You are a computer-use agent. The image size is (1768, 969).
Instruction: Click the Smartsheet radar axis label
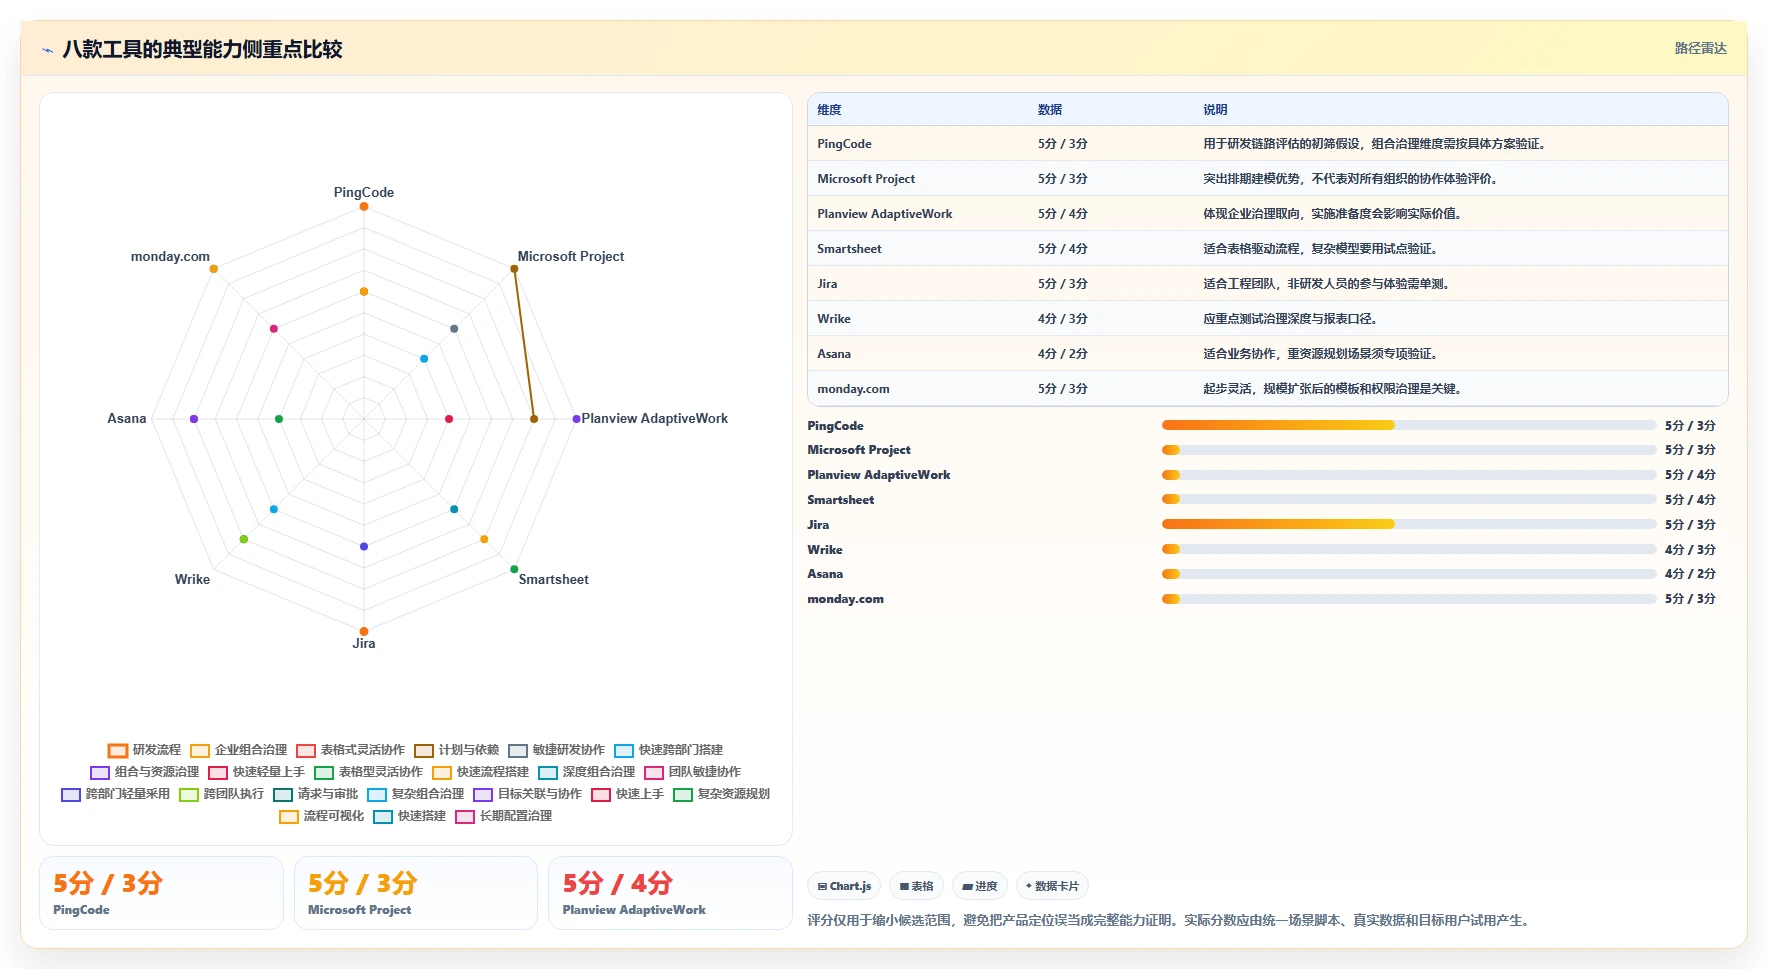553,579
